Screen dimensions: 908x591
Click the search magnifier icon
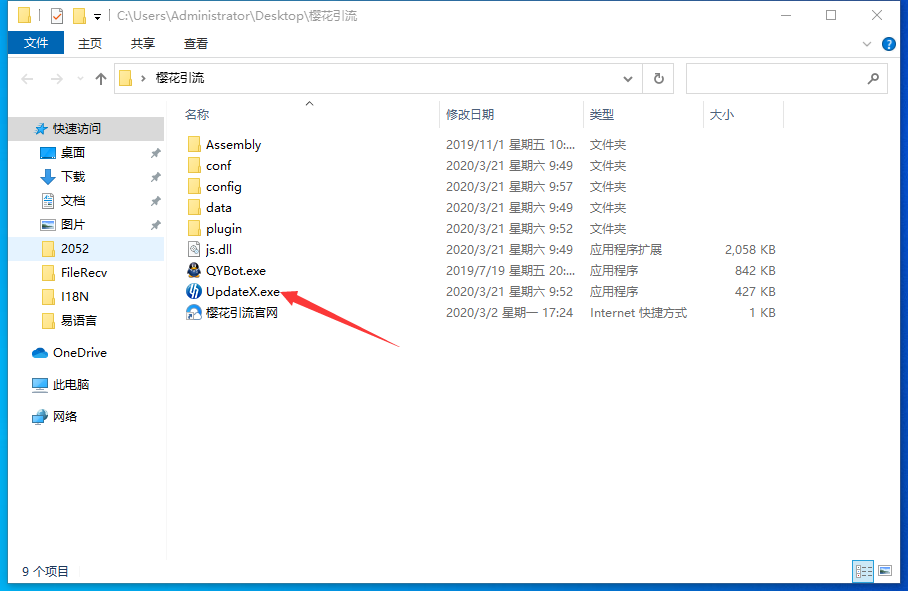[873, 78]
